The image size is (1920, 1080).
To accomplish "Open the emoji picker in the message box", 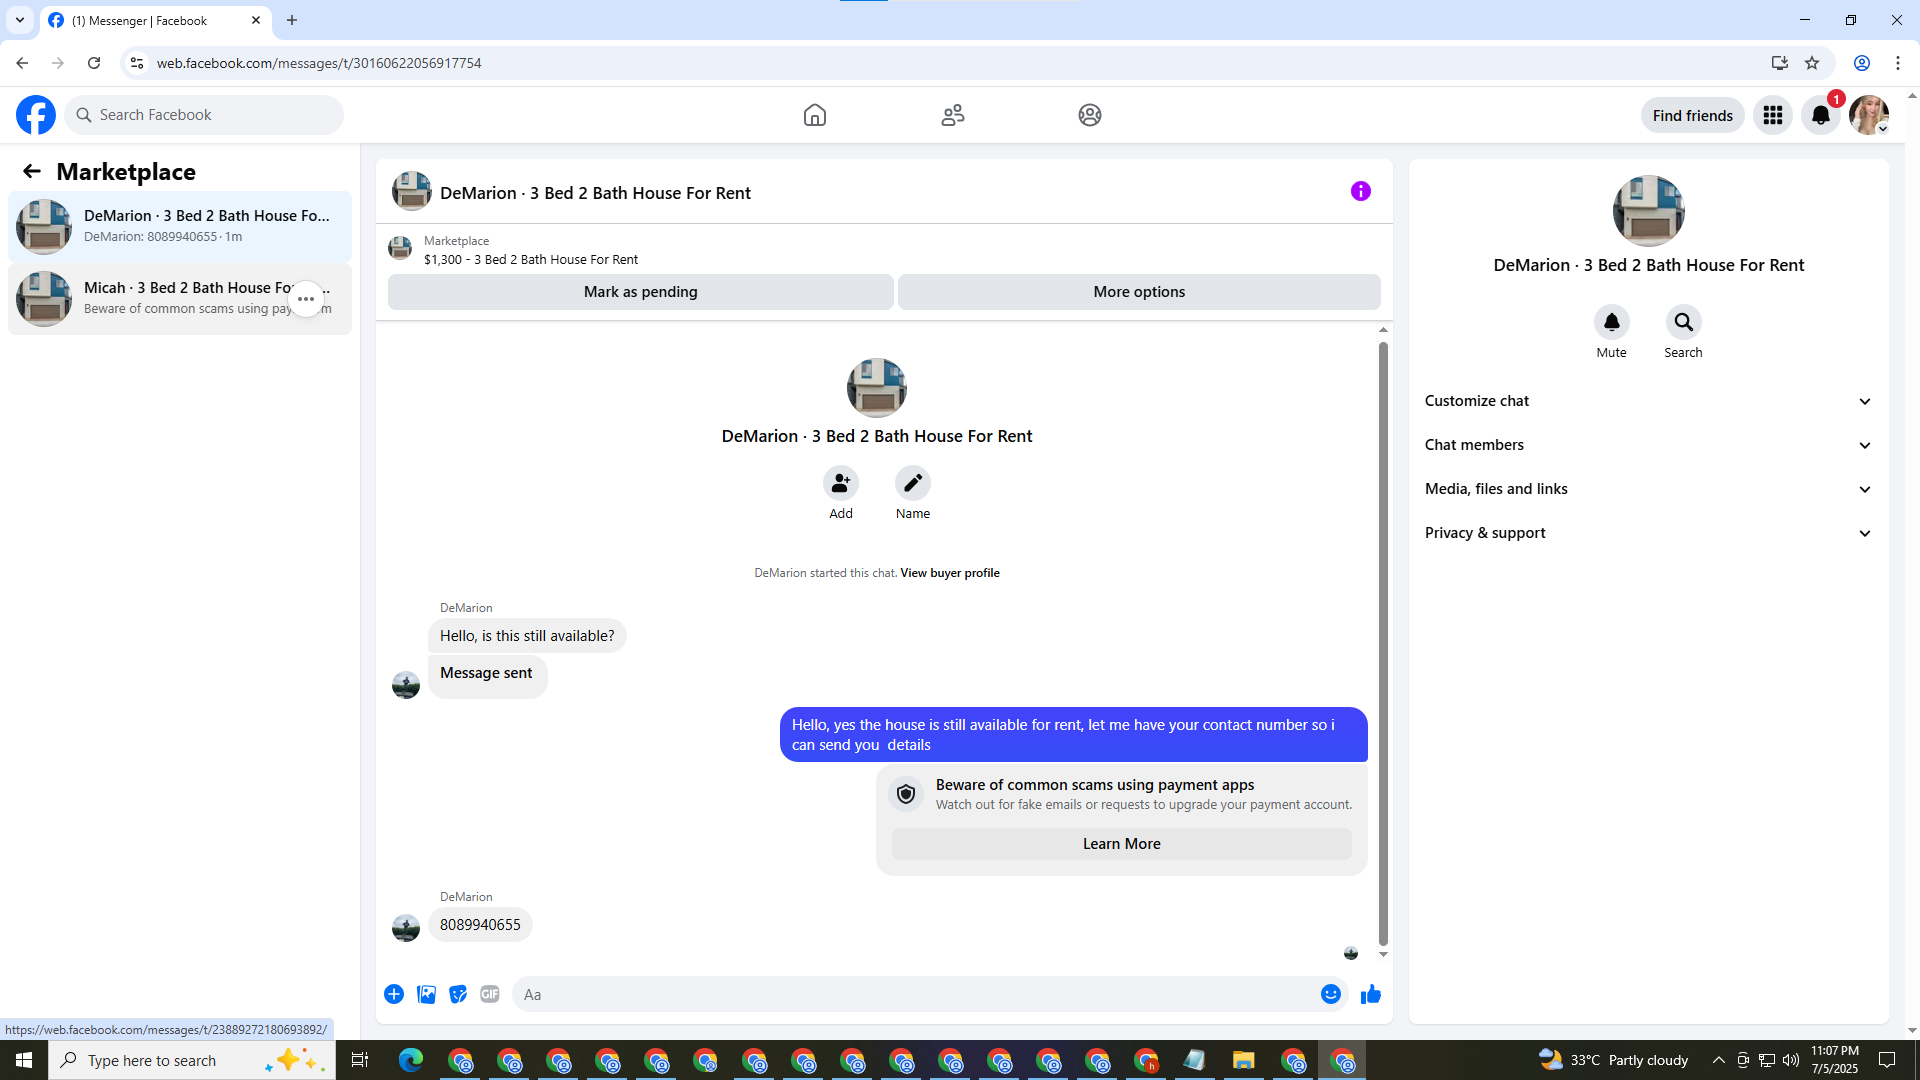I will (x=1330, y=994).
